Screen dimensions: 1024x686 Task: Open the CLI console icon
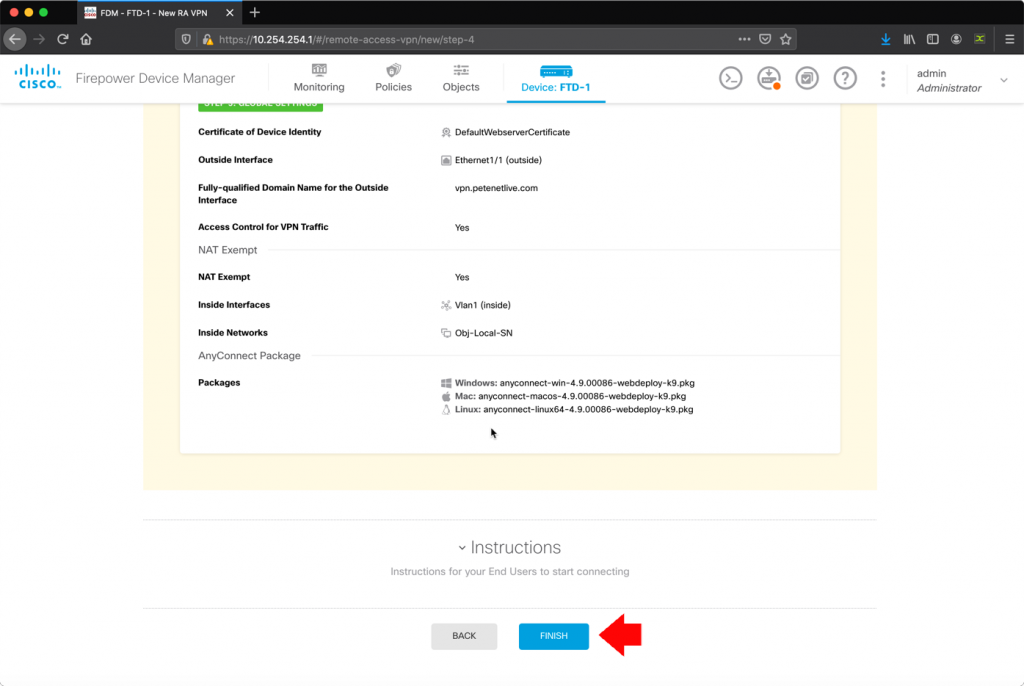tap(730, 77)
